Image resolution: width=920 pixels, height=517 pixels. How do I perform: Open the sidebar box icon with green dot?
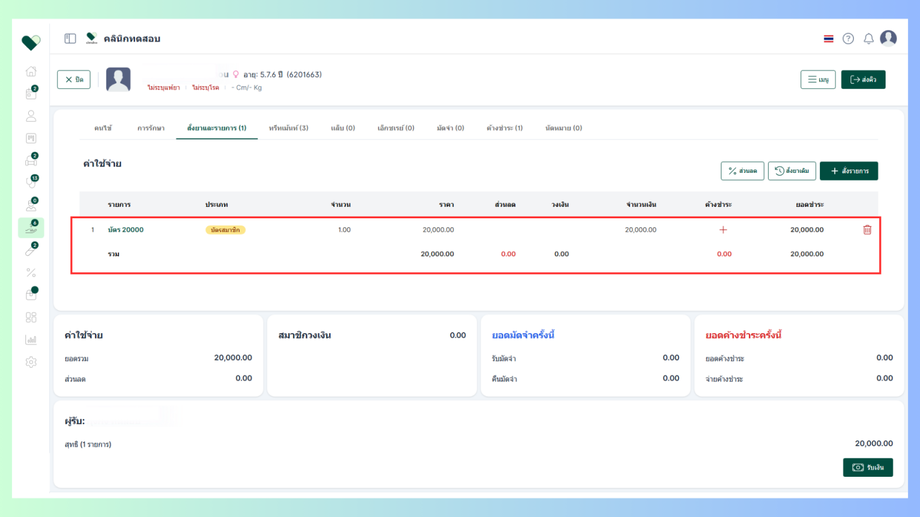click(x=31, y=295)
